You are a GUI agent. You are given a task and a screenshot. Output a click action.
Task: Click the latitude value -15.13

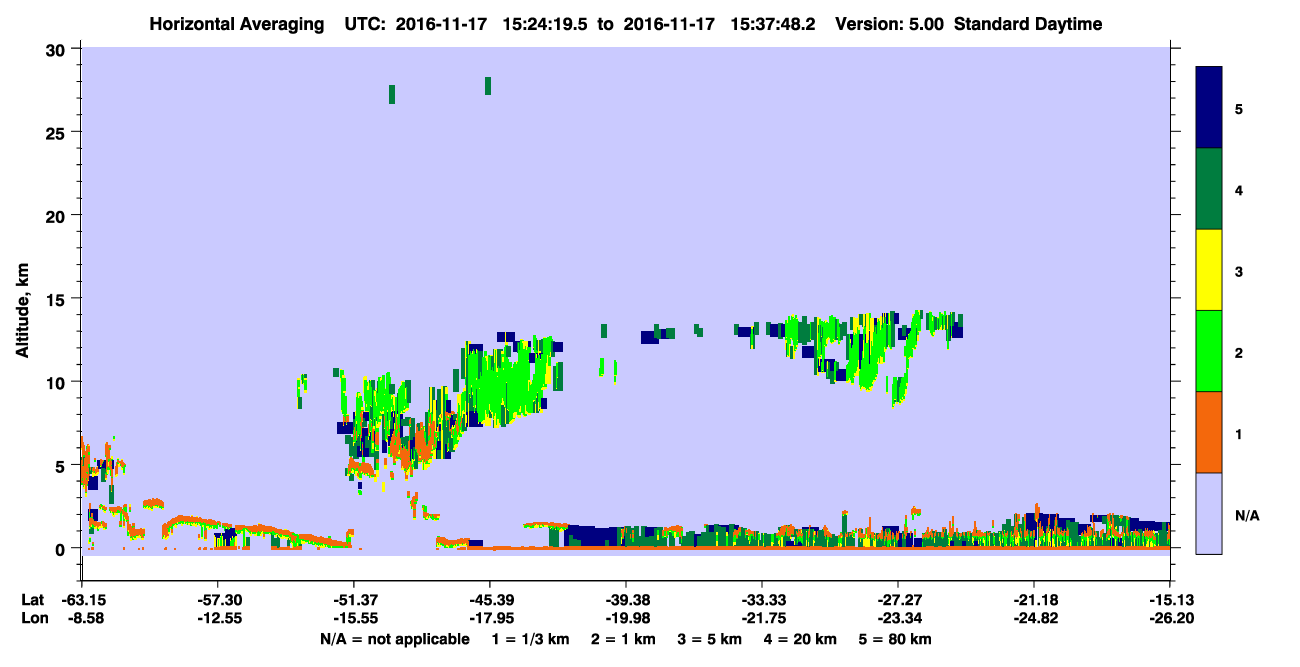click(1170, 600)
